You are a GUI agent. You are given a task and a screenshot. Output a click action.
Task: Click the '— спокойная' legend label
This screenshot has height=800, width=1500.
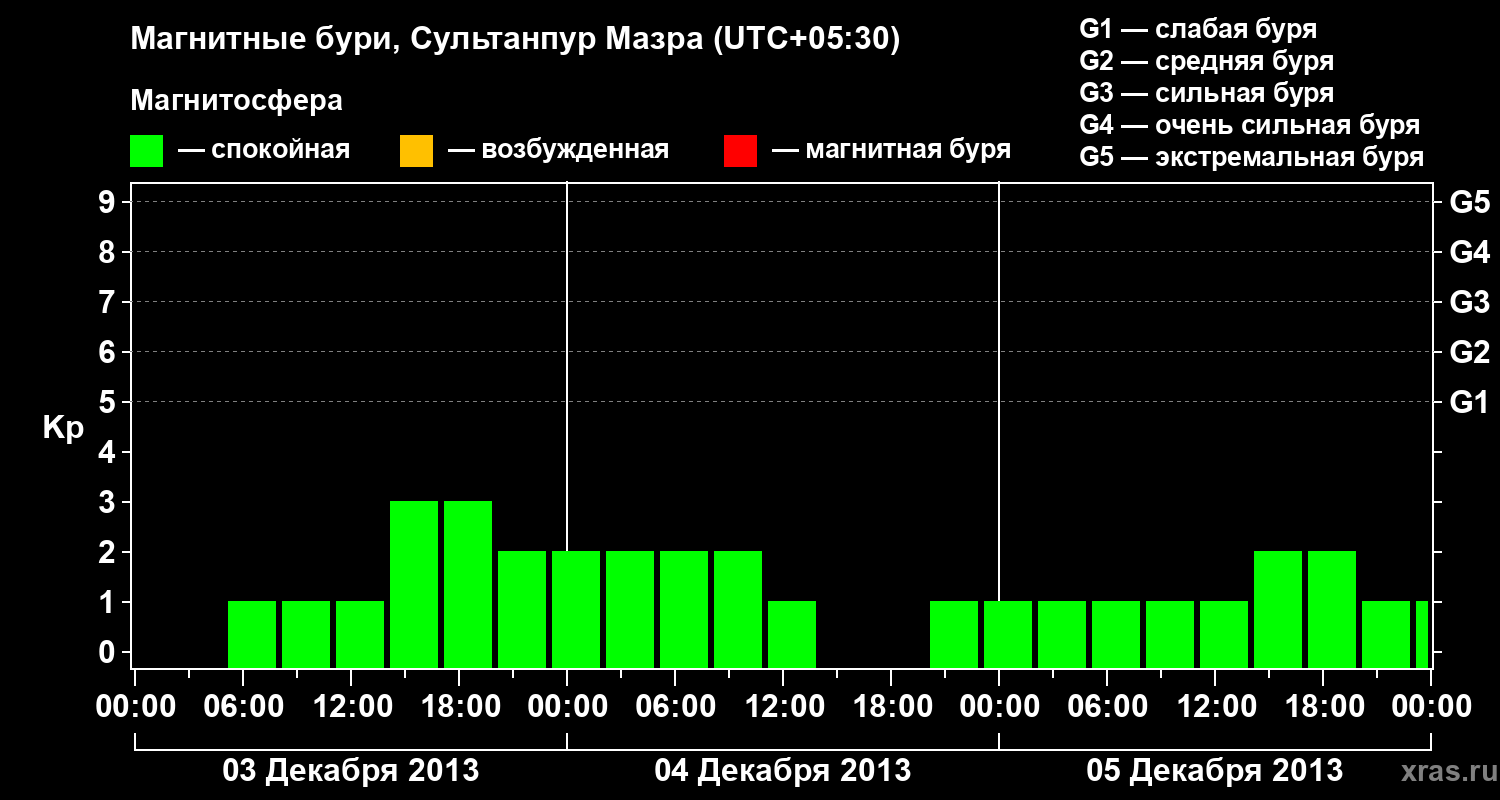(264, 150)
